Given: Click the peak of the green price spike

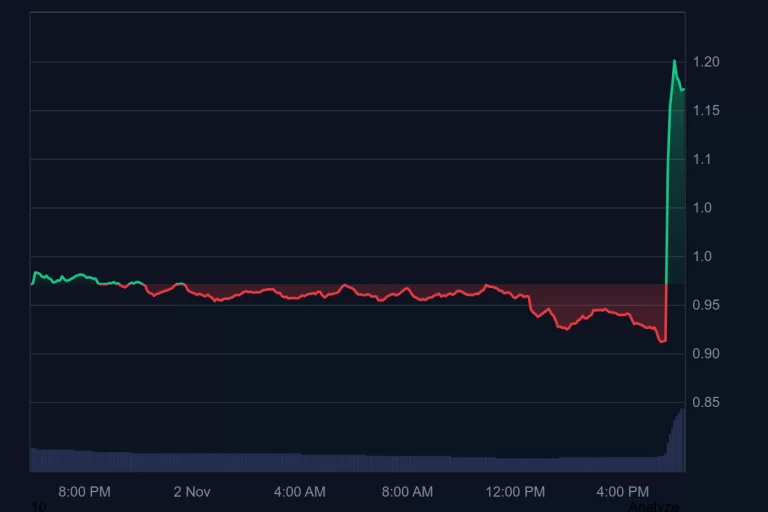Looking at the screenshot, I should [x=674, y=61].
